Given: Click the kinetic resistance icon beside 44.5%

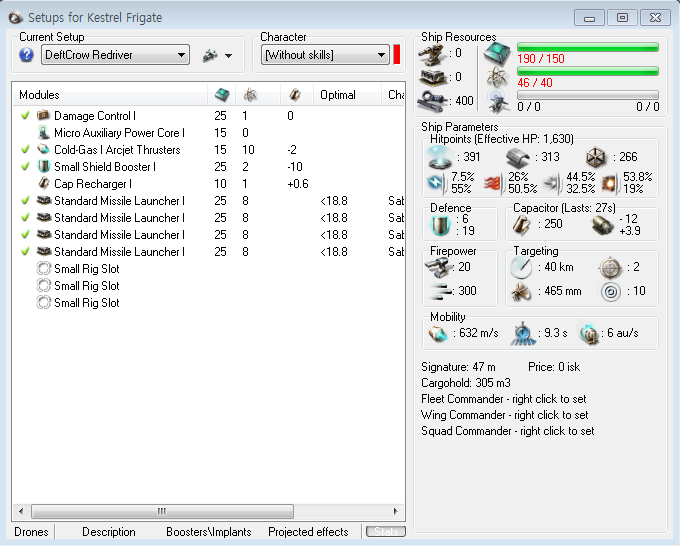Looking at the screenshot, I should point(552,183).
